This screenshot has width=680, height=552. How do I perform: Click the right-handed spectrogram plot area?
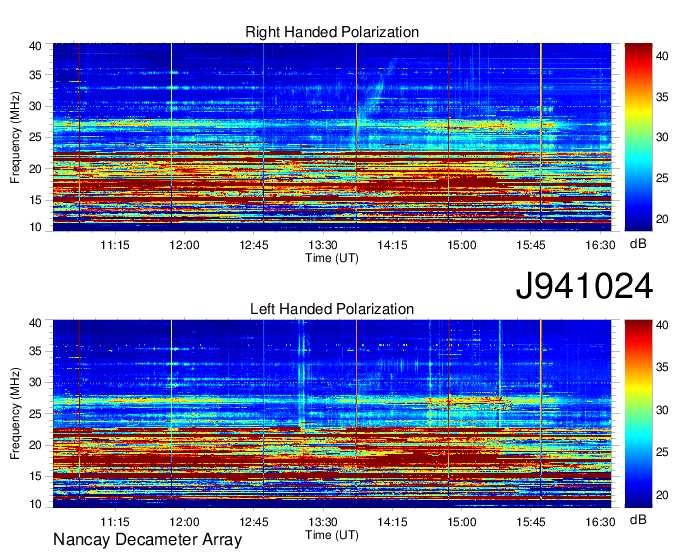click(332, 137)
